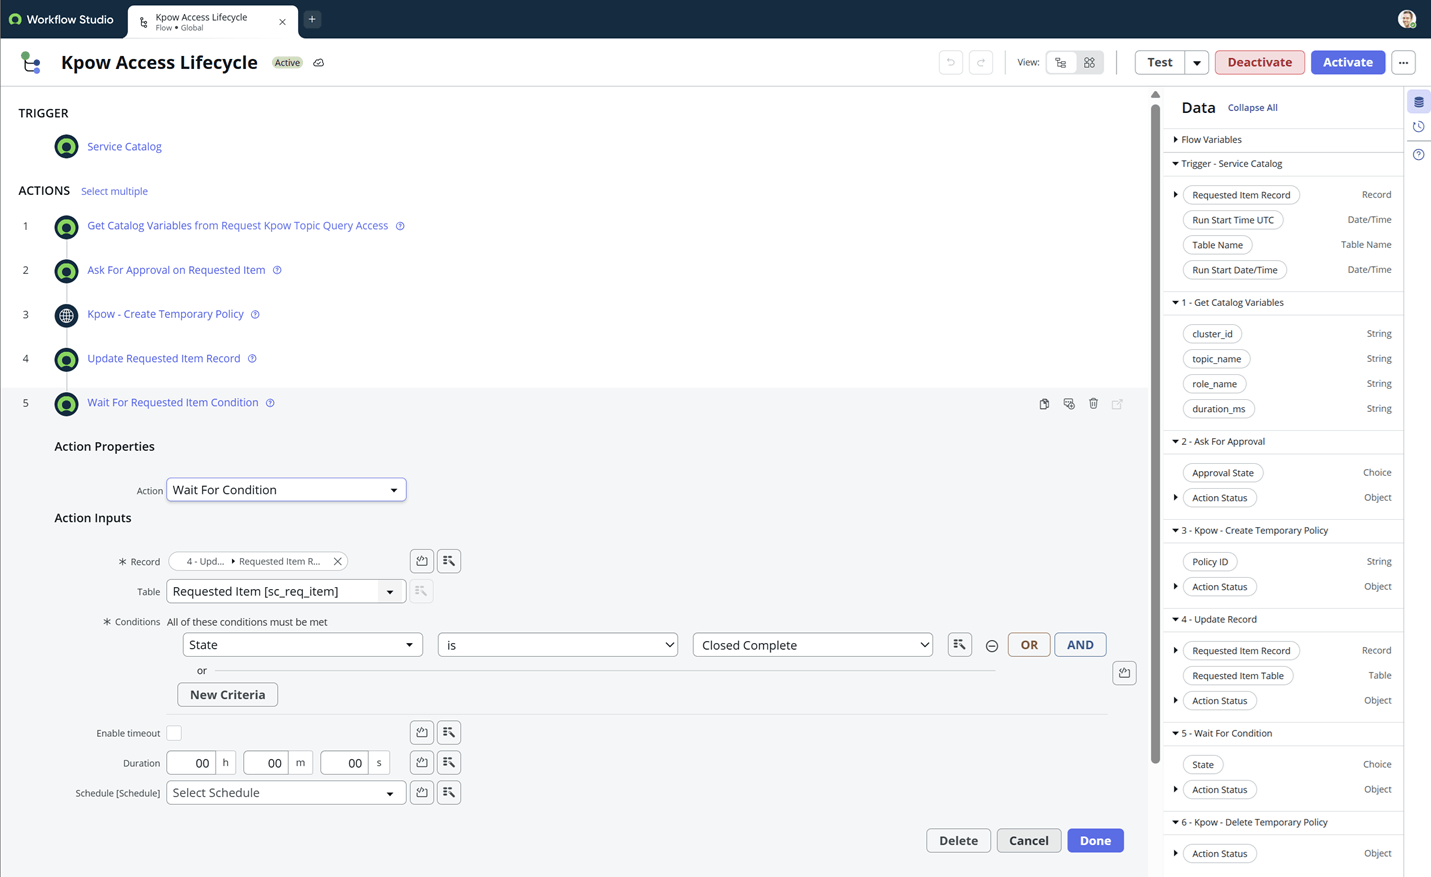
Task: Click the topic_name data pill
Action: (x=1216, y=359)
